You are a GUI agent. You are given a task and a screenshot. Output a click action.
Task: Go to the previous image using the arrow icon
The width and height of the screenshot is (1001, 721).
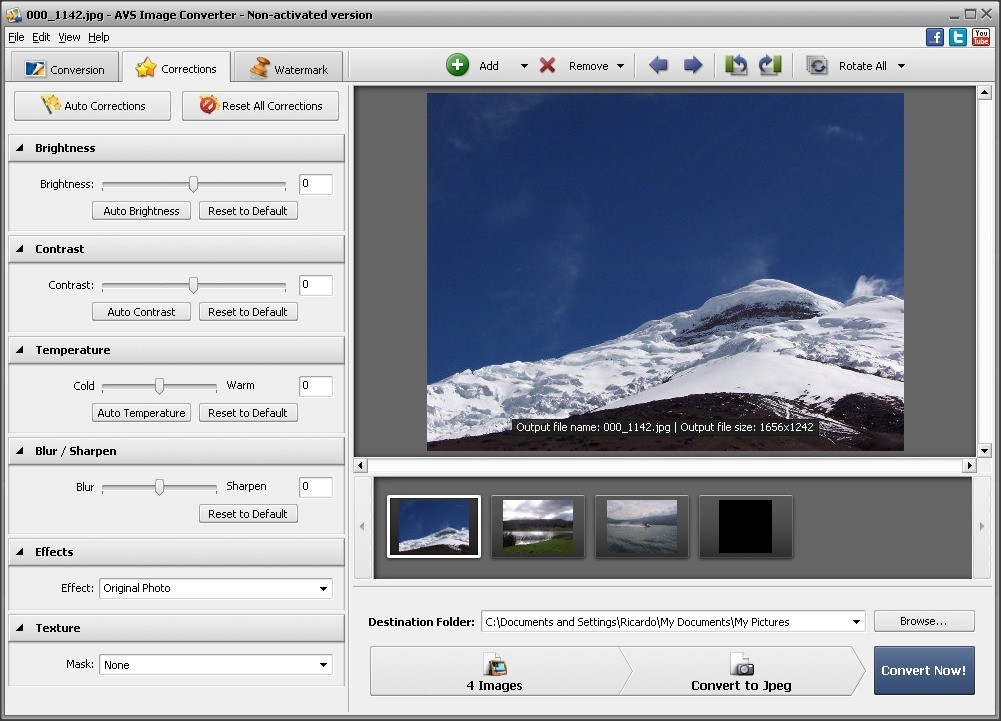click(659, 64)
